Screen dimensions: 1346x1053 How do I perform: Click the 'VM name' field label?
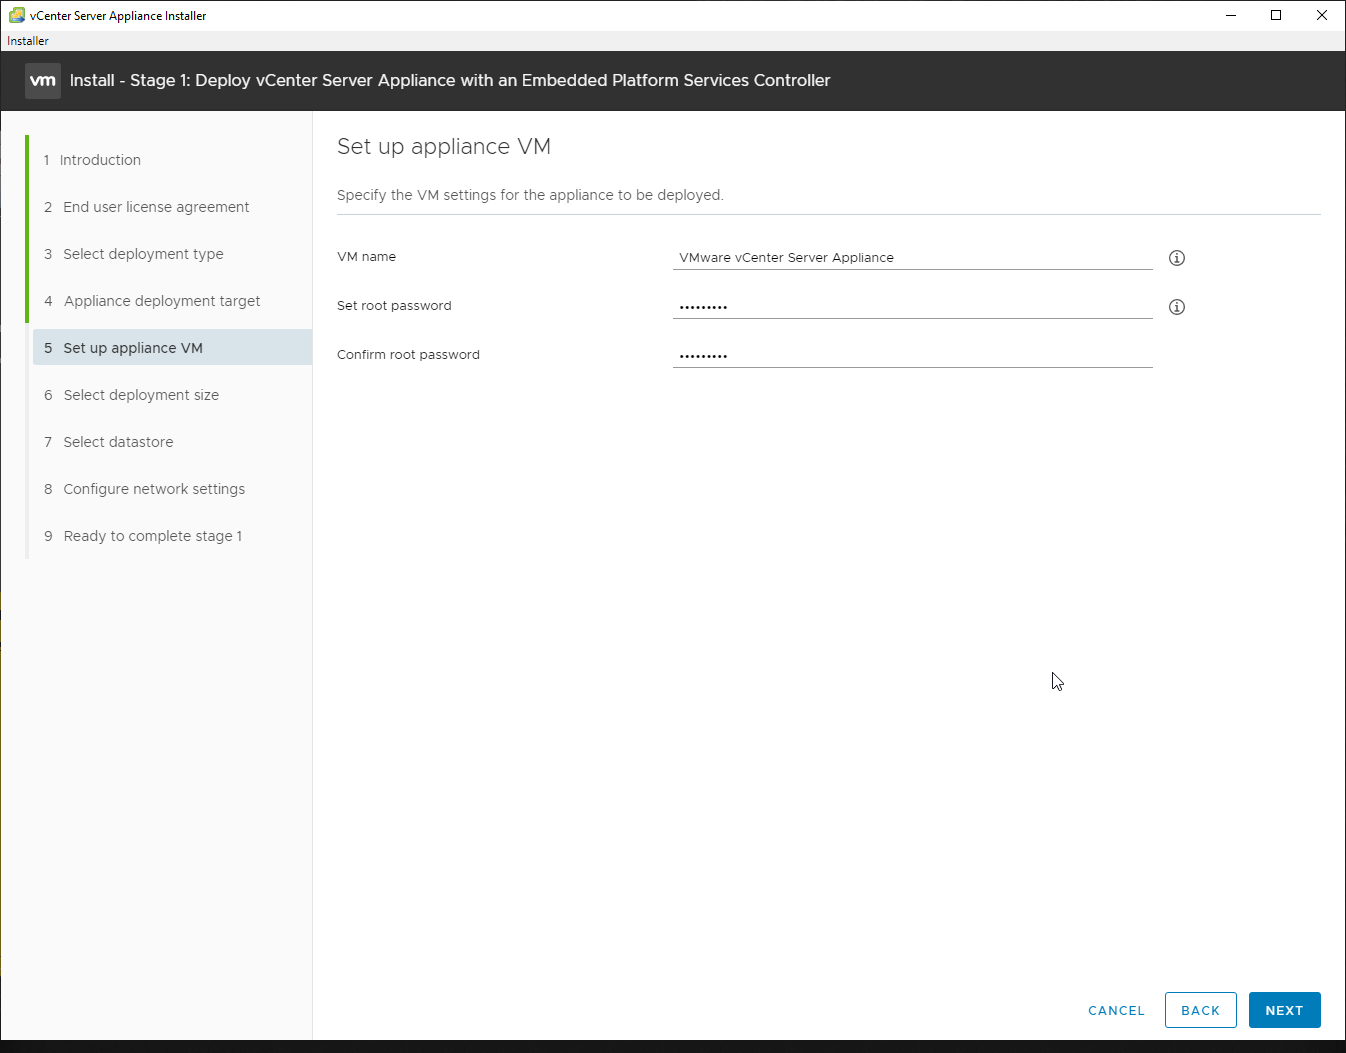click(366, 257)
